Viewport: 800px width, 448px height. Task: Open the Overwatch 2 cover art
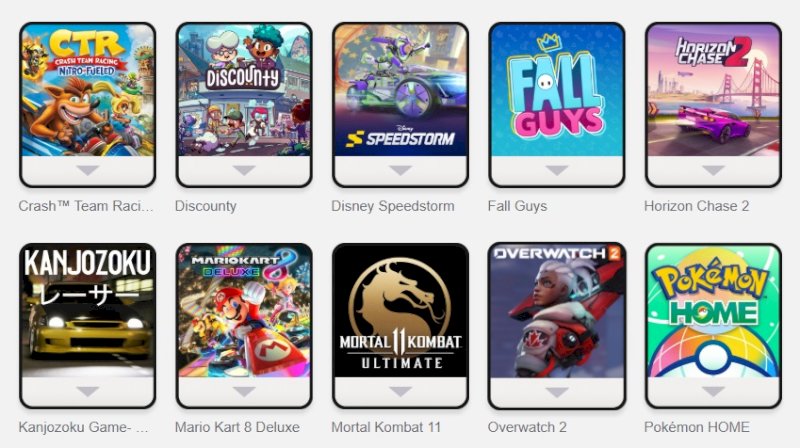(x=557, y=311)
